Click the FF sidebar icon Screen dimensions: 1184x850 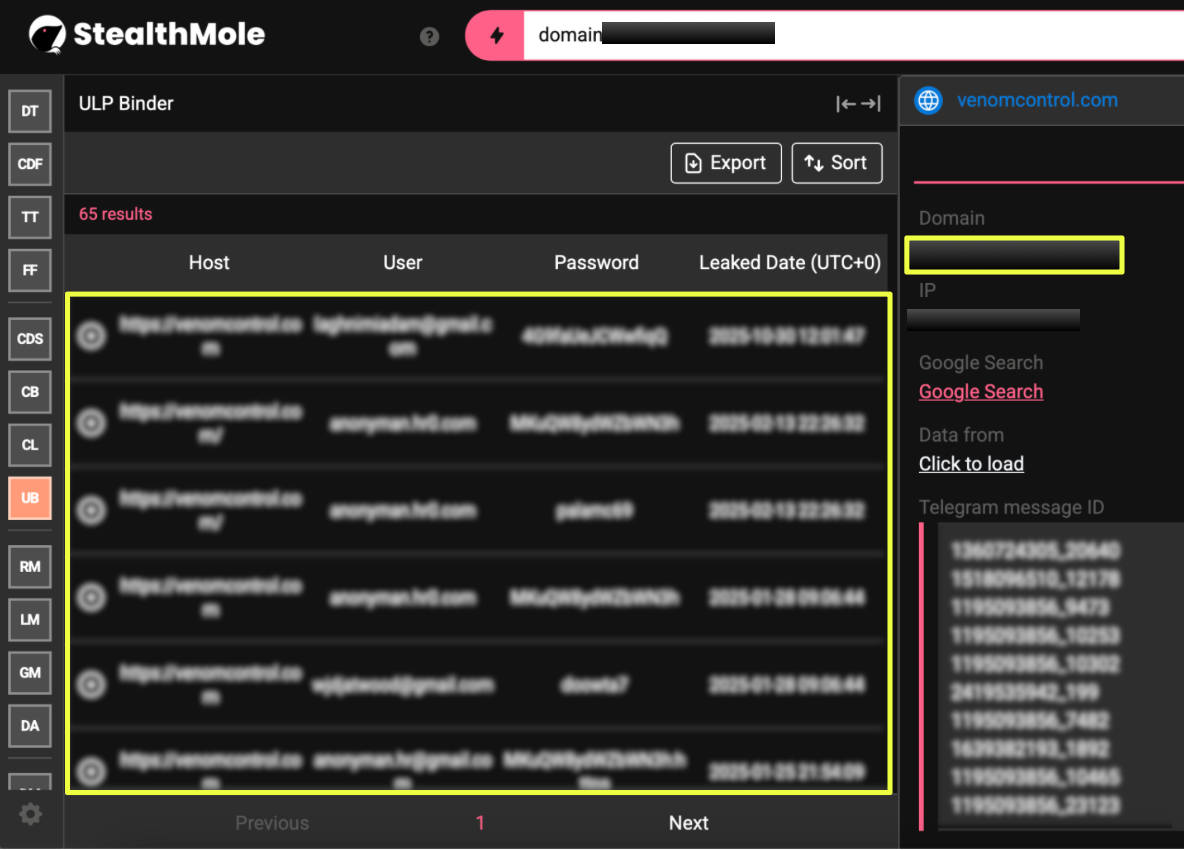(x=30, y=270)
